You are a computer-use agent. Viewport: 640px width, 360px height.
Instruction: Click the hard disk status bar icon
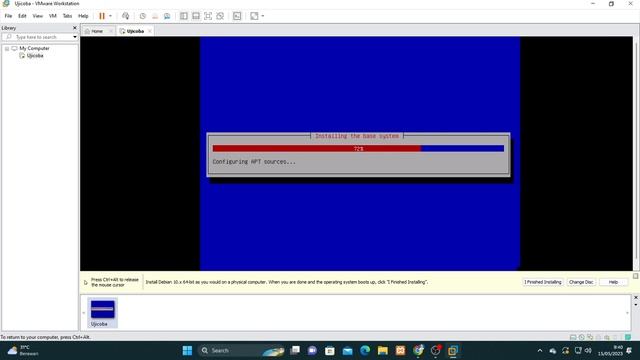point(573,337)
